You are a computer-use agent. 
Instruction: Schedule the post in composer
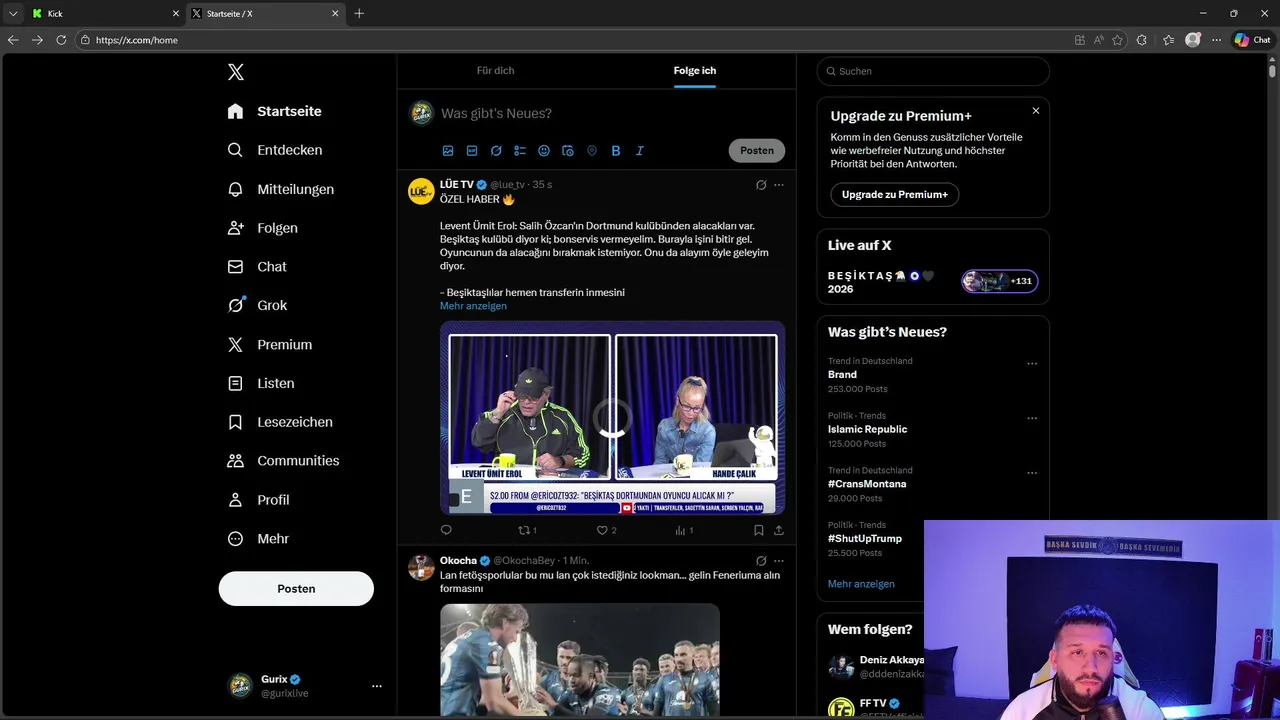coord(568,151)
